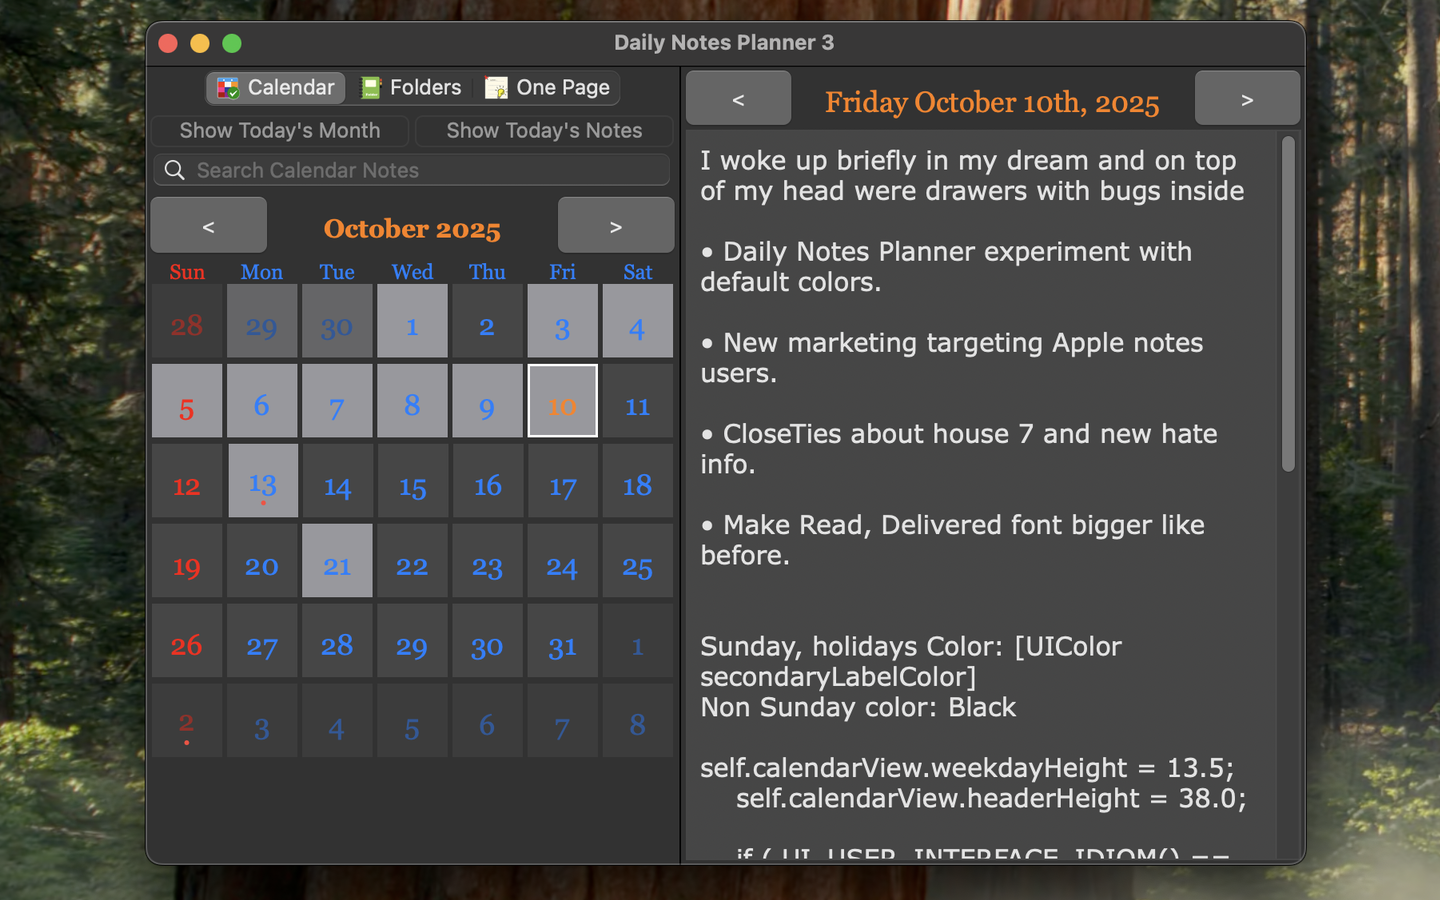The height and width of the screenshot is (900, 1440).
Task: Click the green Folders notebook icon
Action: (x=371, y=88)
